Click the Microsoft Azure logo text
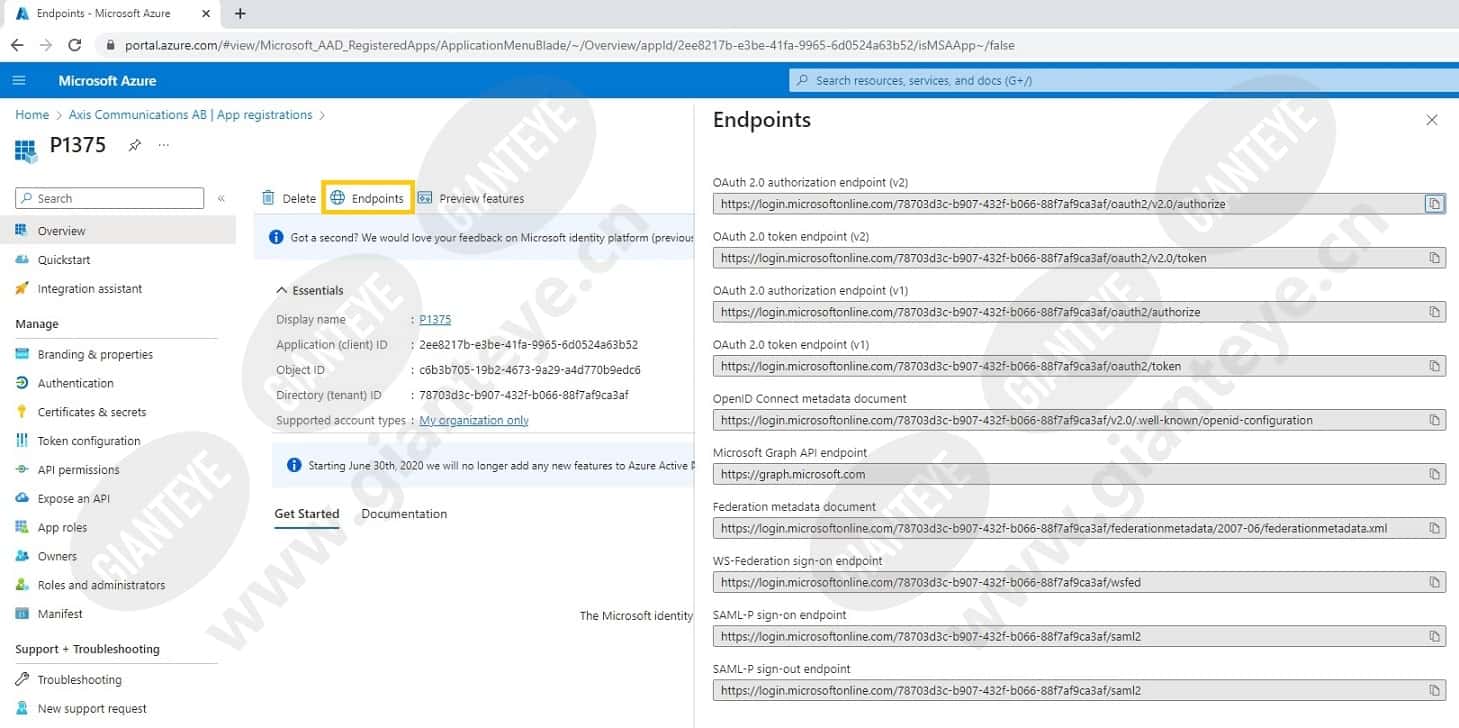This screenshot has height=728, width=1459. click(107, 81)
